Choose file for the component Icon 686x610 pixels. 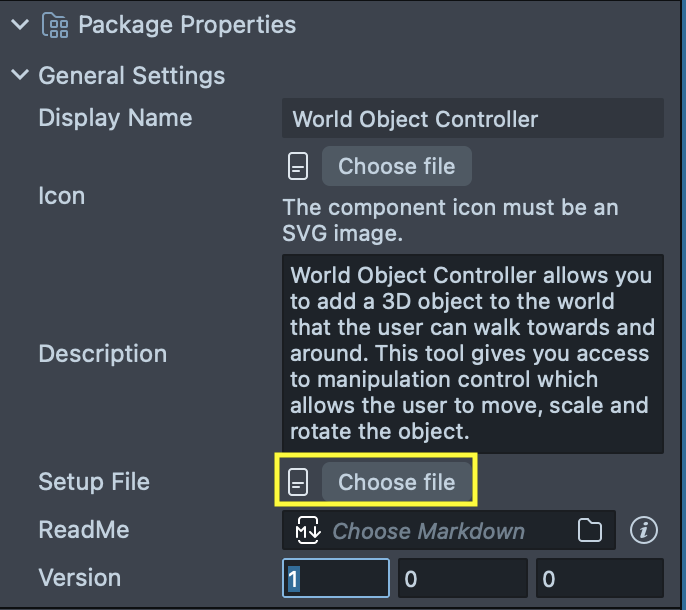tap(396, 167)
